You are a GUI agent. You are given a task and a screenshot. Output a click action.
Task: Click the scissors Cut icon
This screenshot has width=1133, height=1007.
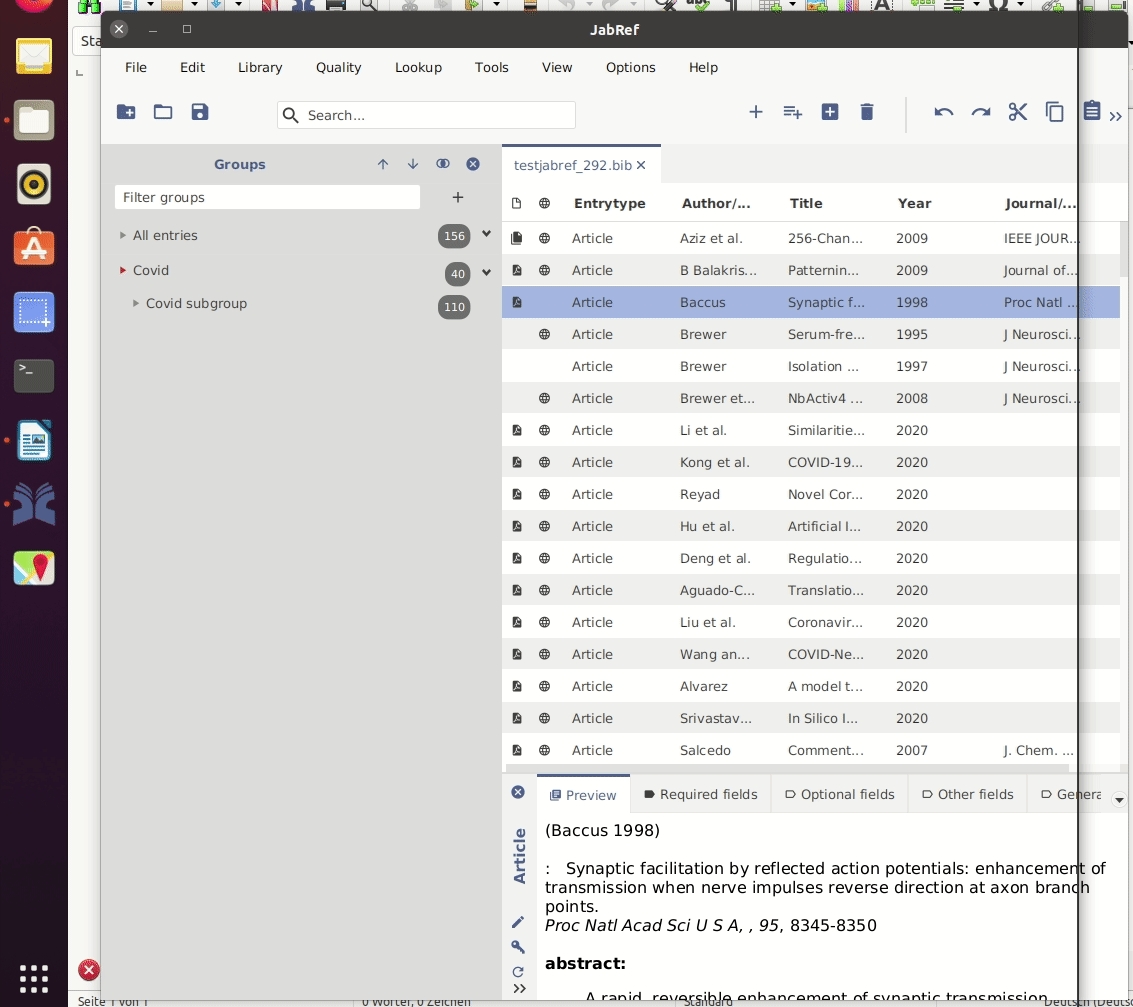point(1018,112)
